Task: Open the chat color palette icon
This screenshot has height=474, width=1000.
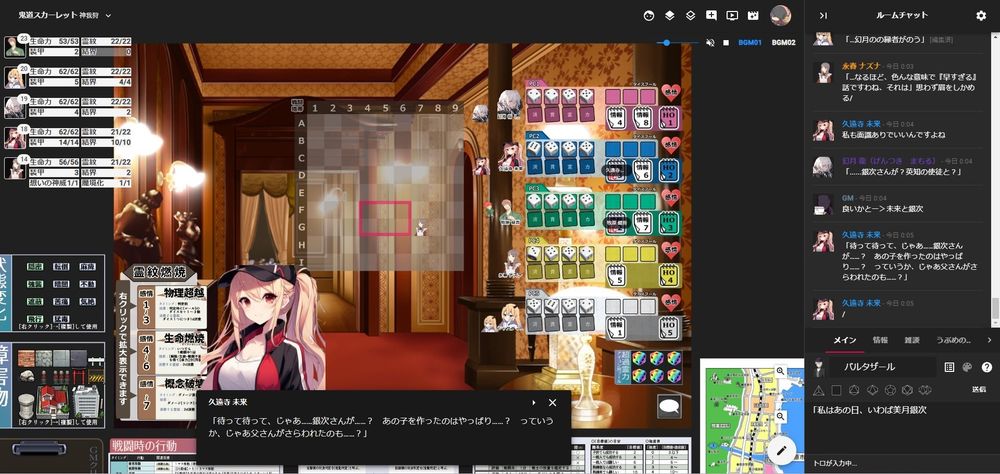Action: click(x=967, y=367)
